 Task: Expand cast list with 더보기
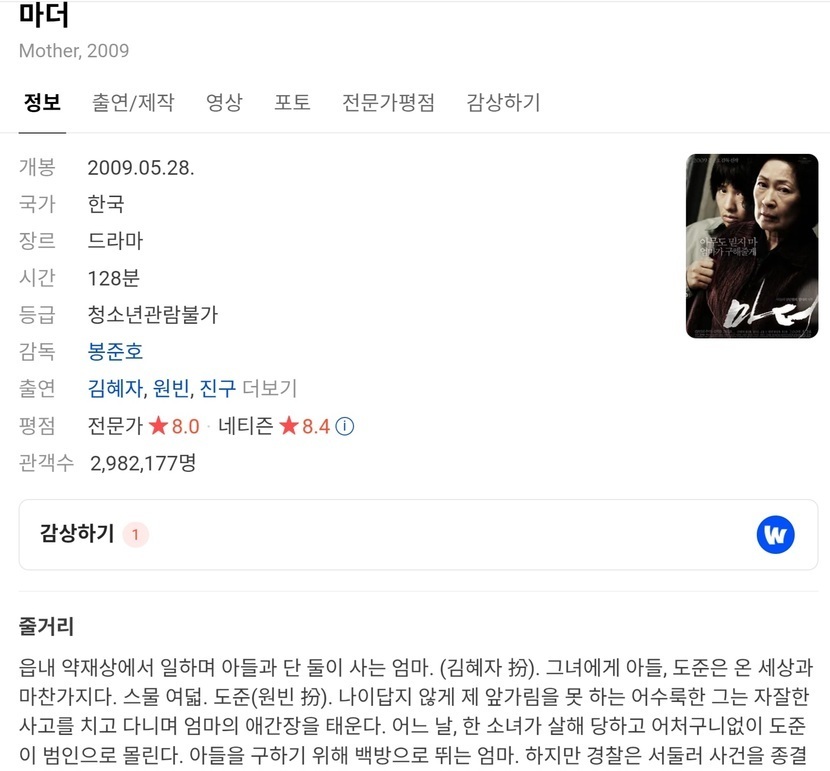(270, 388)
